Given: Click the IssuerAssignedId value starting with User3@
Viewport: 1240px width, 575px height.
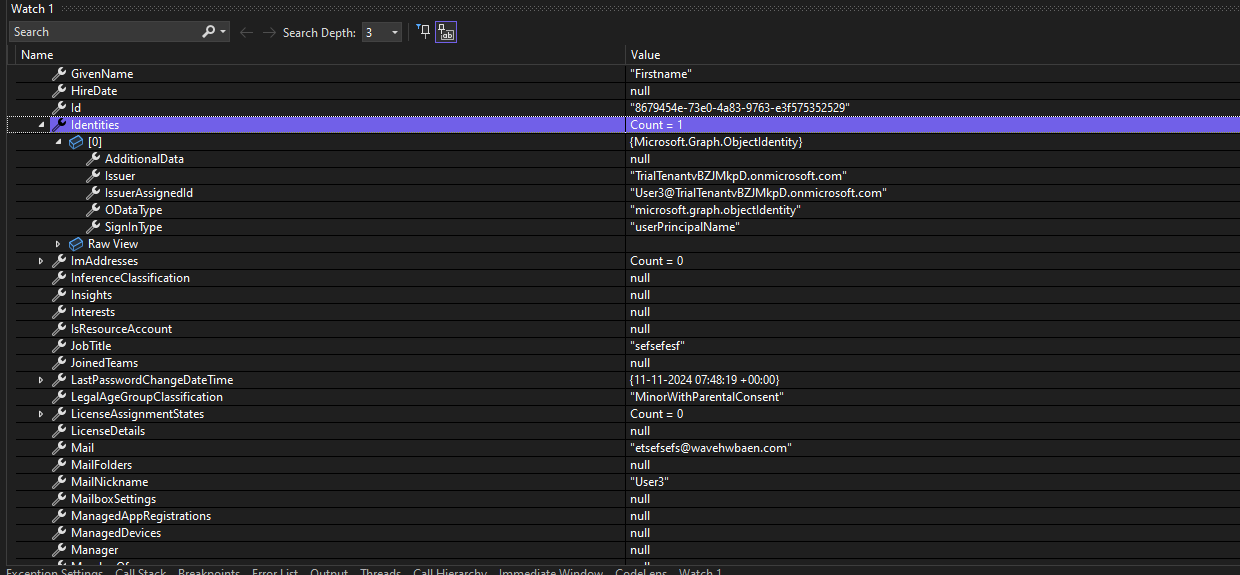Looking at the screenshot, I should pos(758,193).
